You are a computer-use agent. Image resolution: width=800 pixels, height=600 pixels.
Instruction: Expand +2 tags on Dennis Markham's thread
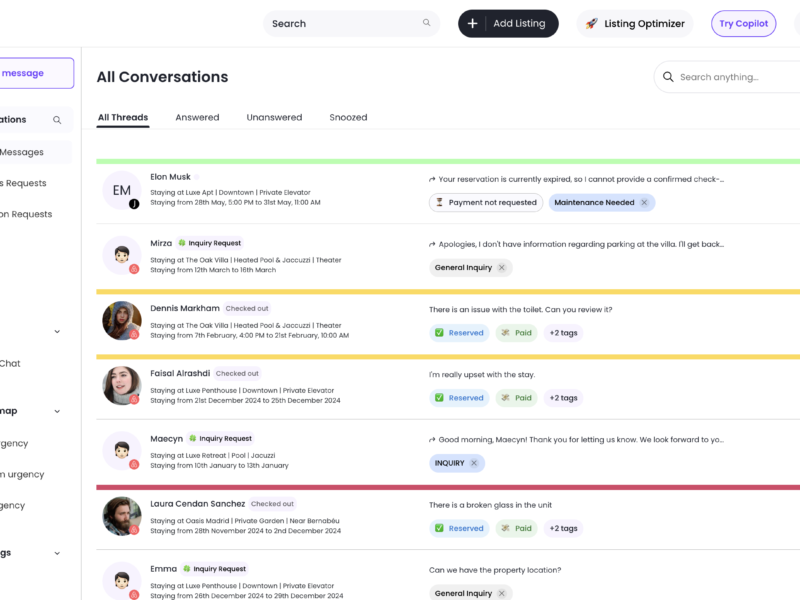[562, 333]
